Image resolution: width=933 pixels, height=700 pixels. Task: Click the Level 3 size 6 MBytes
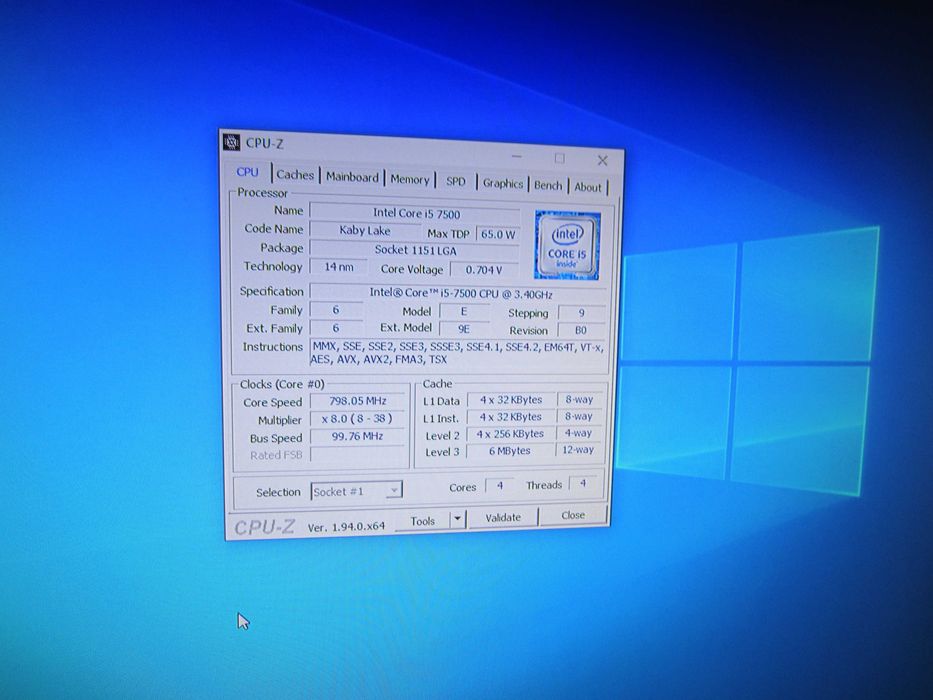[509, 451]
